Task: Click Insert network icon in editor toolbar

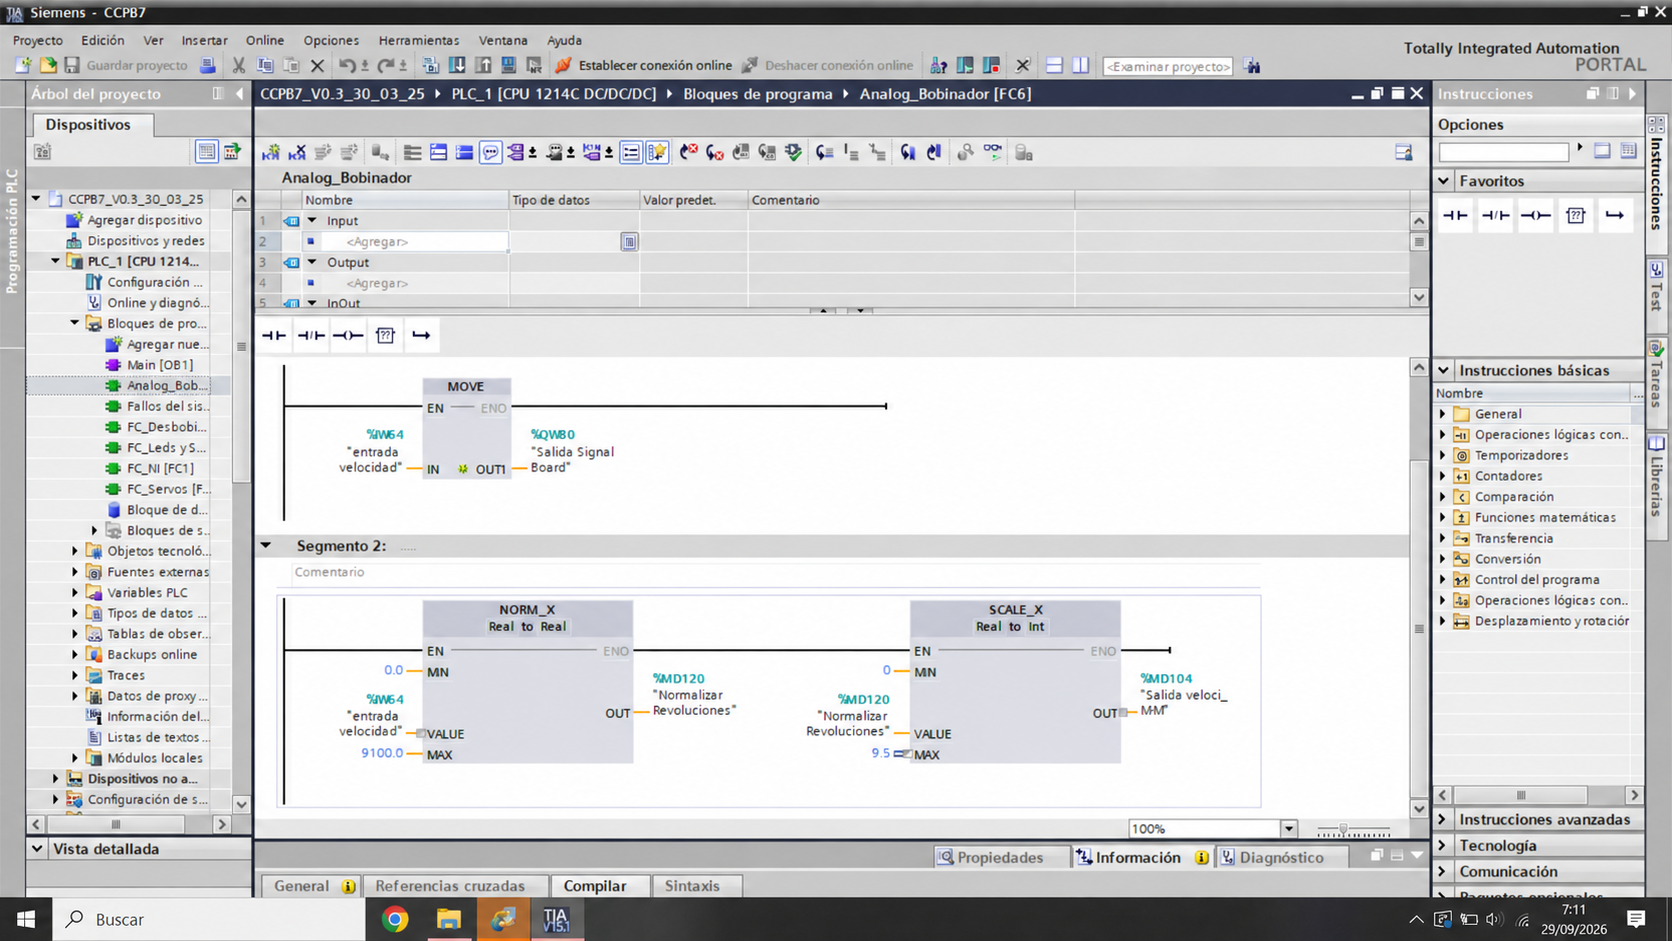Action: pos(271,152)
